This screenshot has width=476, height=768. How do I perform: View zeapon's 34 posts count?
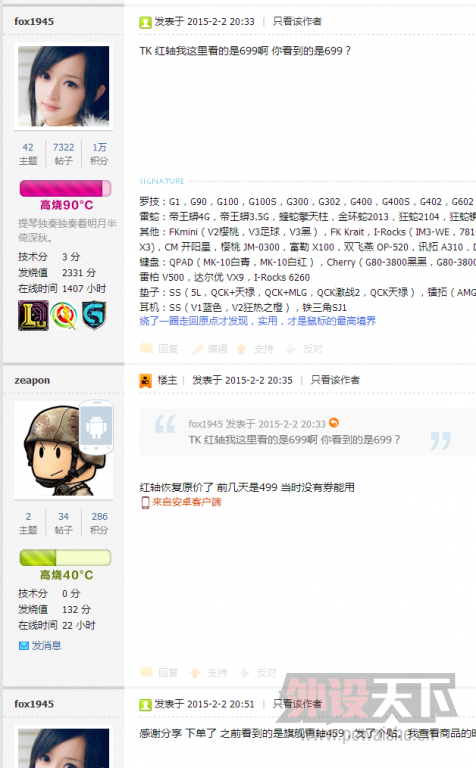click(x=64, y=517)
